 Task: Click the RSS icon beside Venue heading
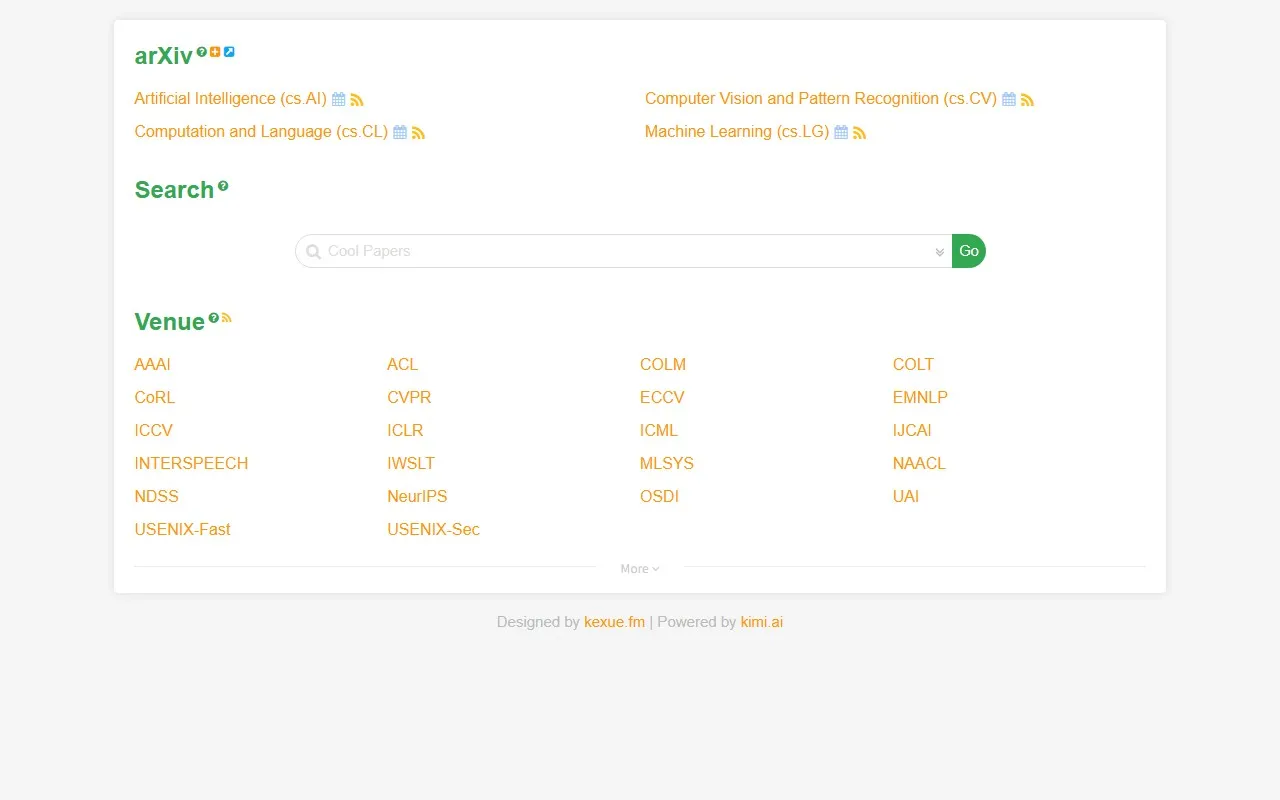tap(227, 317)
